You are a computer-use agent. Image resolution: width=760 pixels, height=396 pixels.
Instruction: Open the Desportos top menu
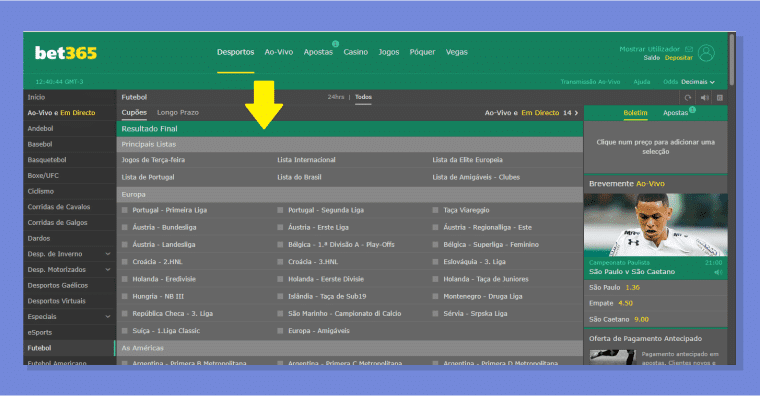pyautogui.click(x=236, y=52)
